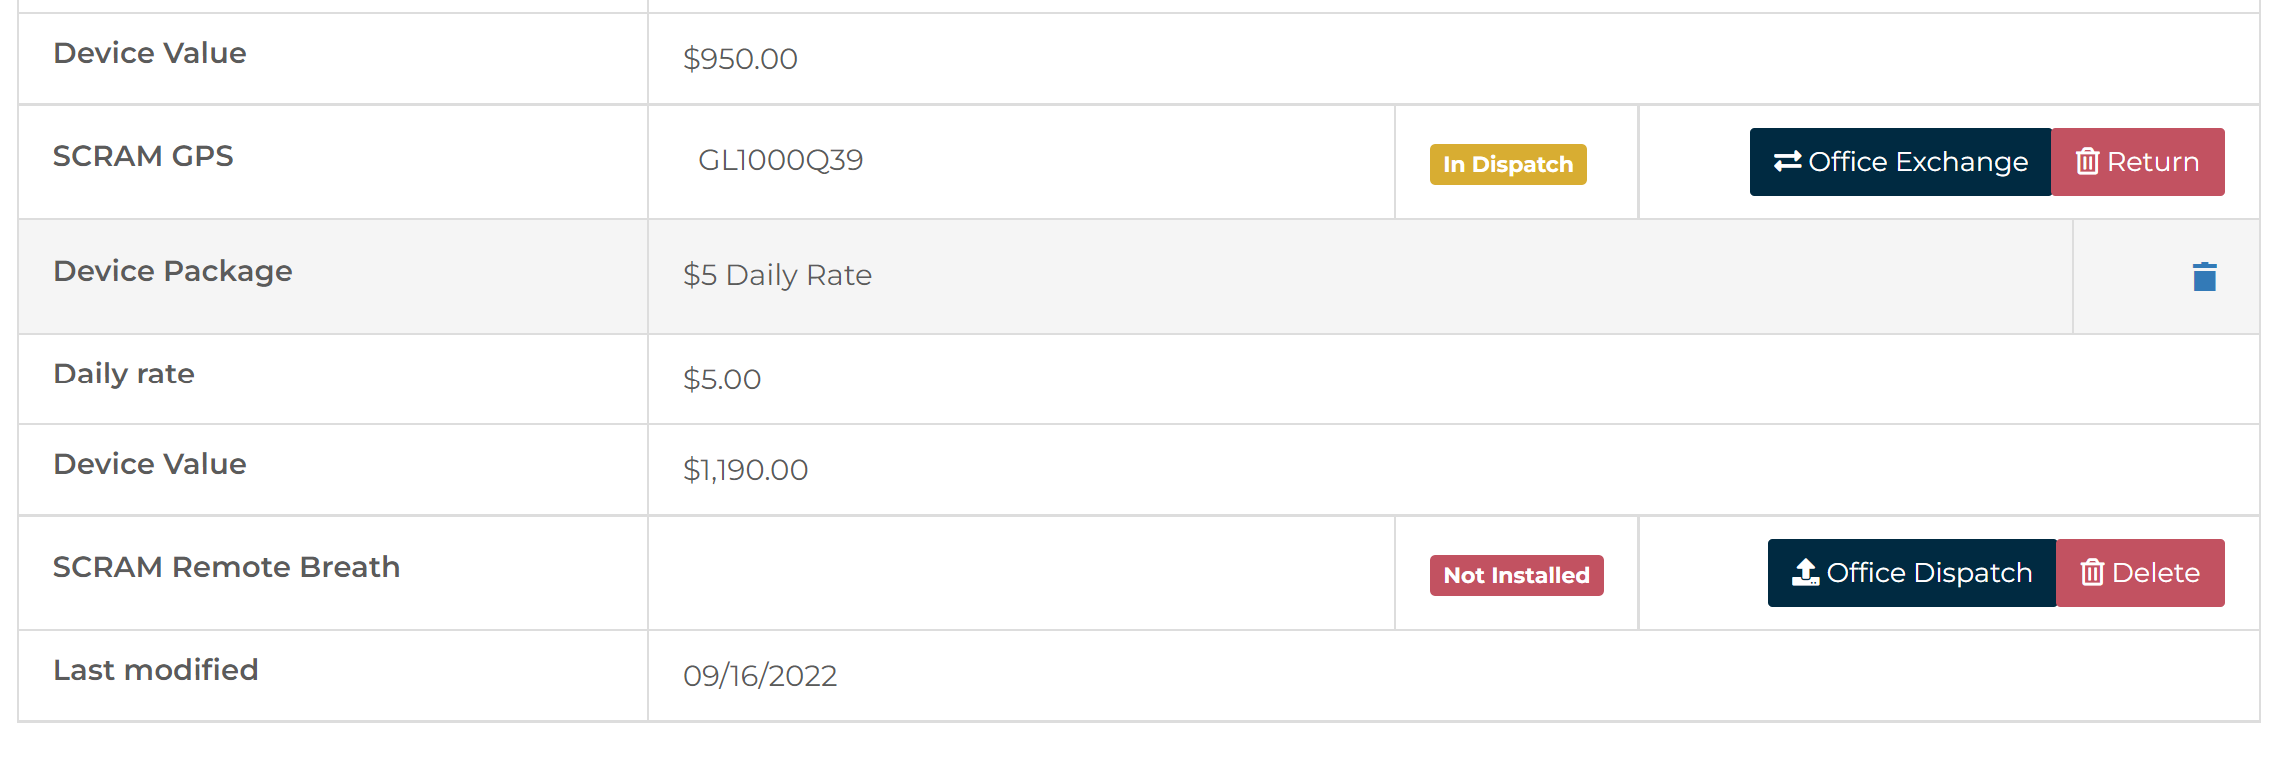Click the In Dispatch status badge
The width and height of the screenshot is (2277, 765).
pyautogui.click(x=1508, y=165)
